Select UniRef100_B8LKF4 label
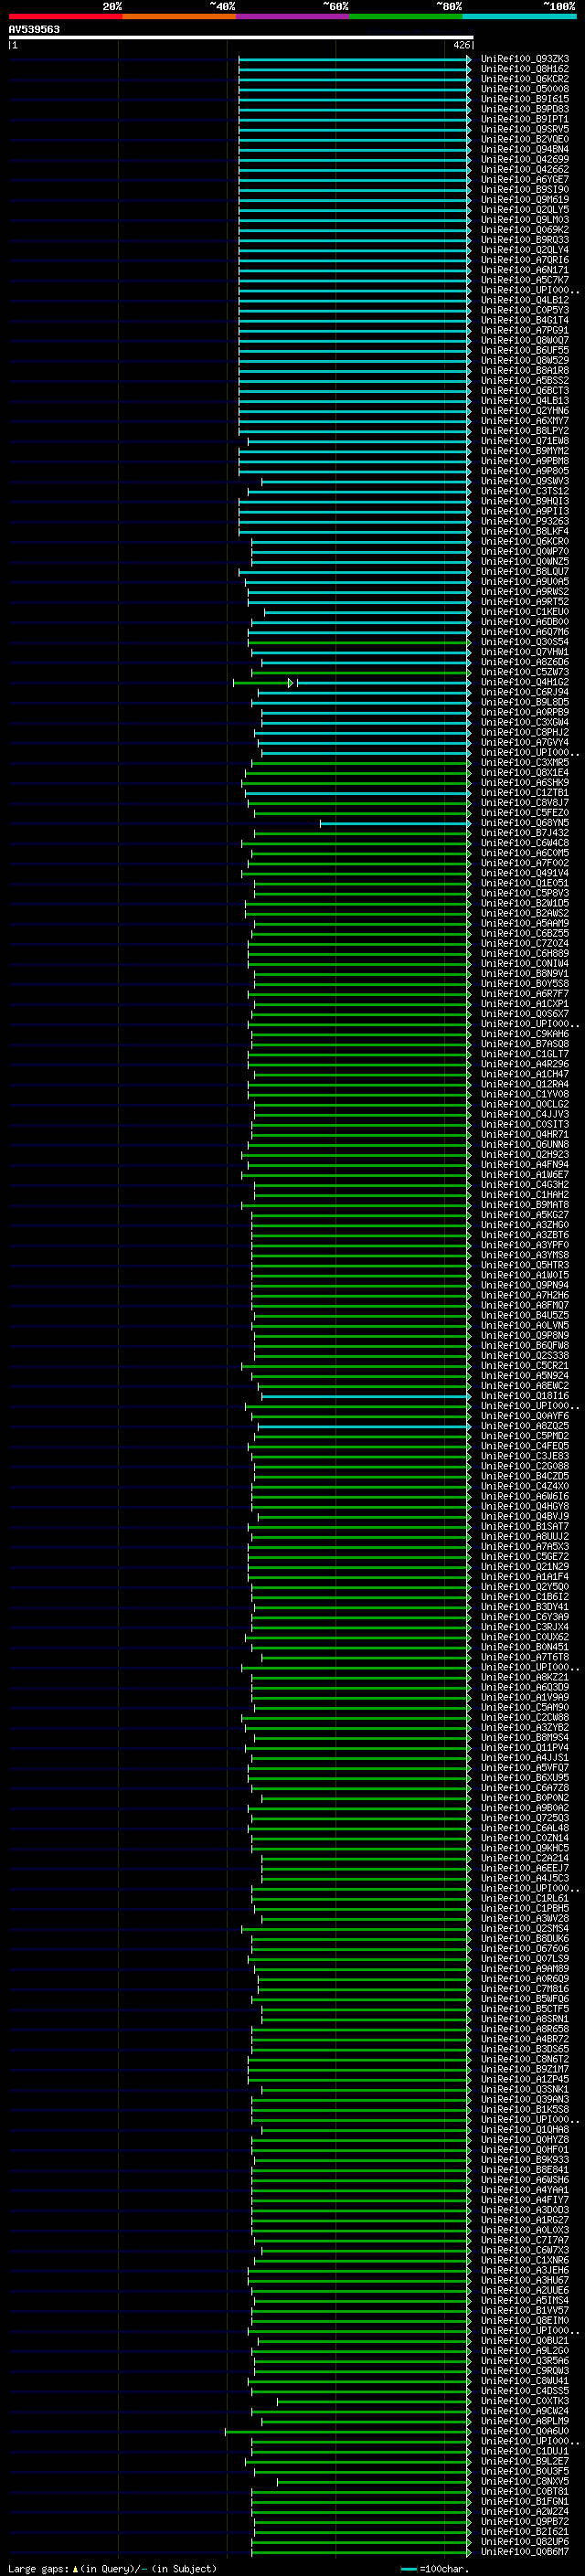 [x=525, y=531]
